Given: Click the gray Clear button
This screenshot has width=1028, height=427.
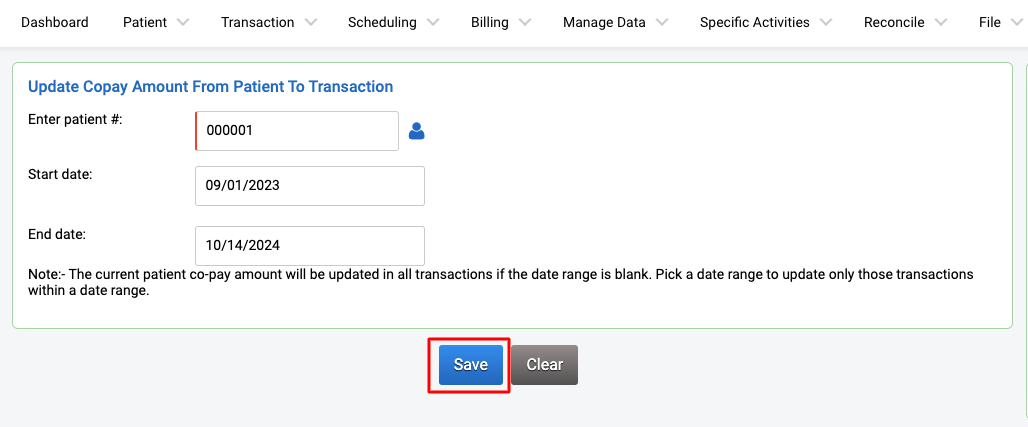Looking at the screenshot, I should coord(545,365).
